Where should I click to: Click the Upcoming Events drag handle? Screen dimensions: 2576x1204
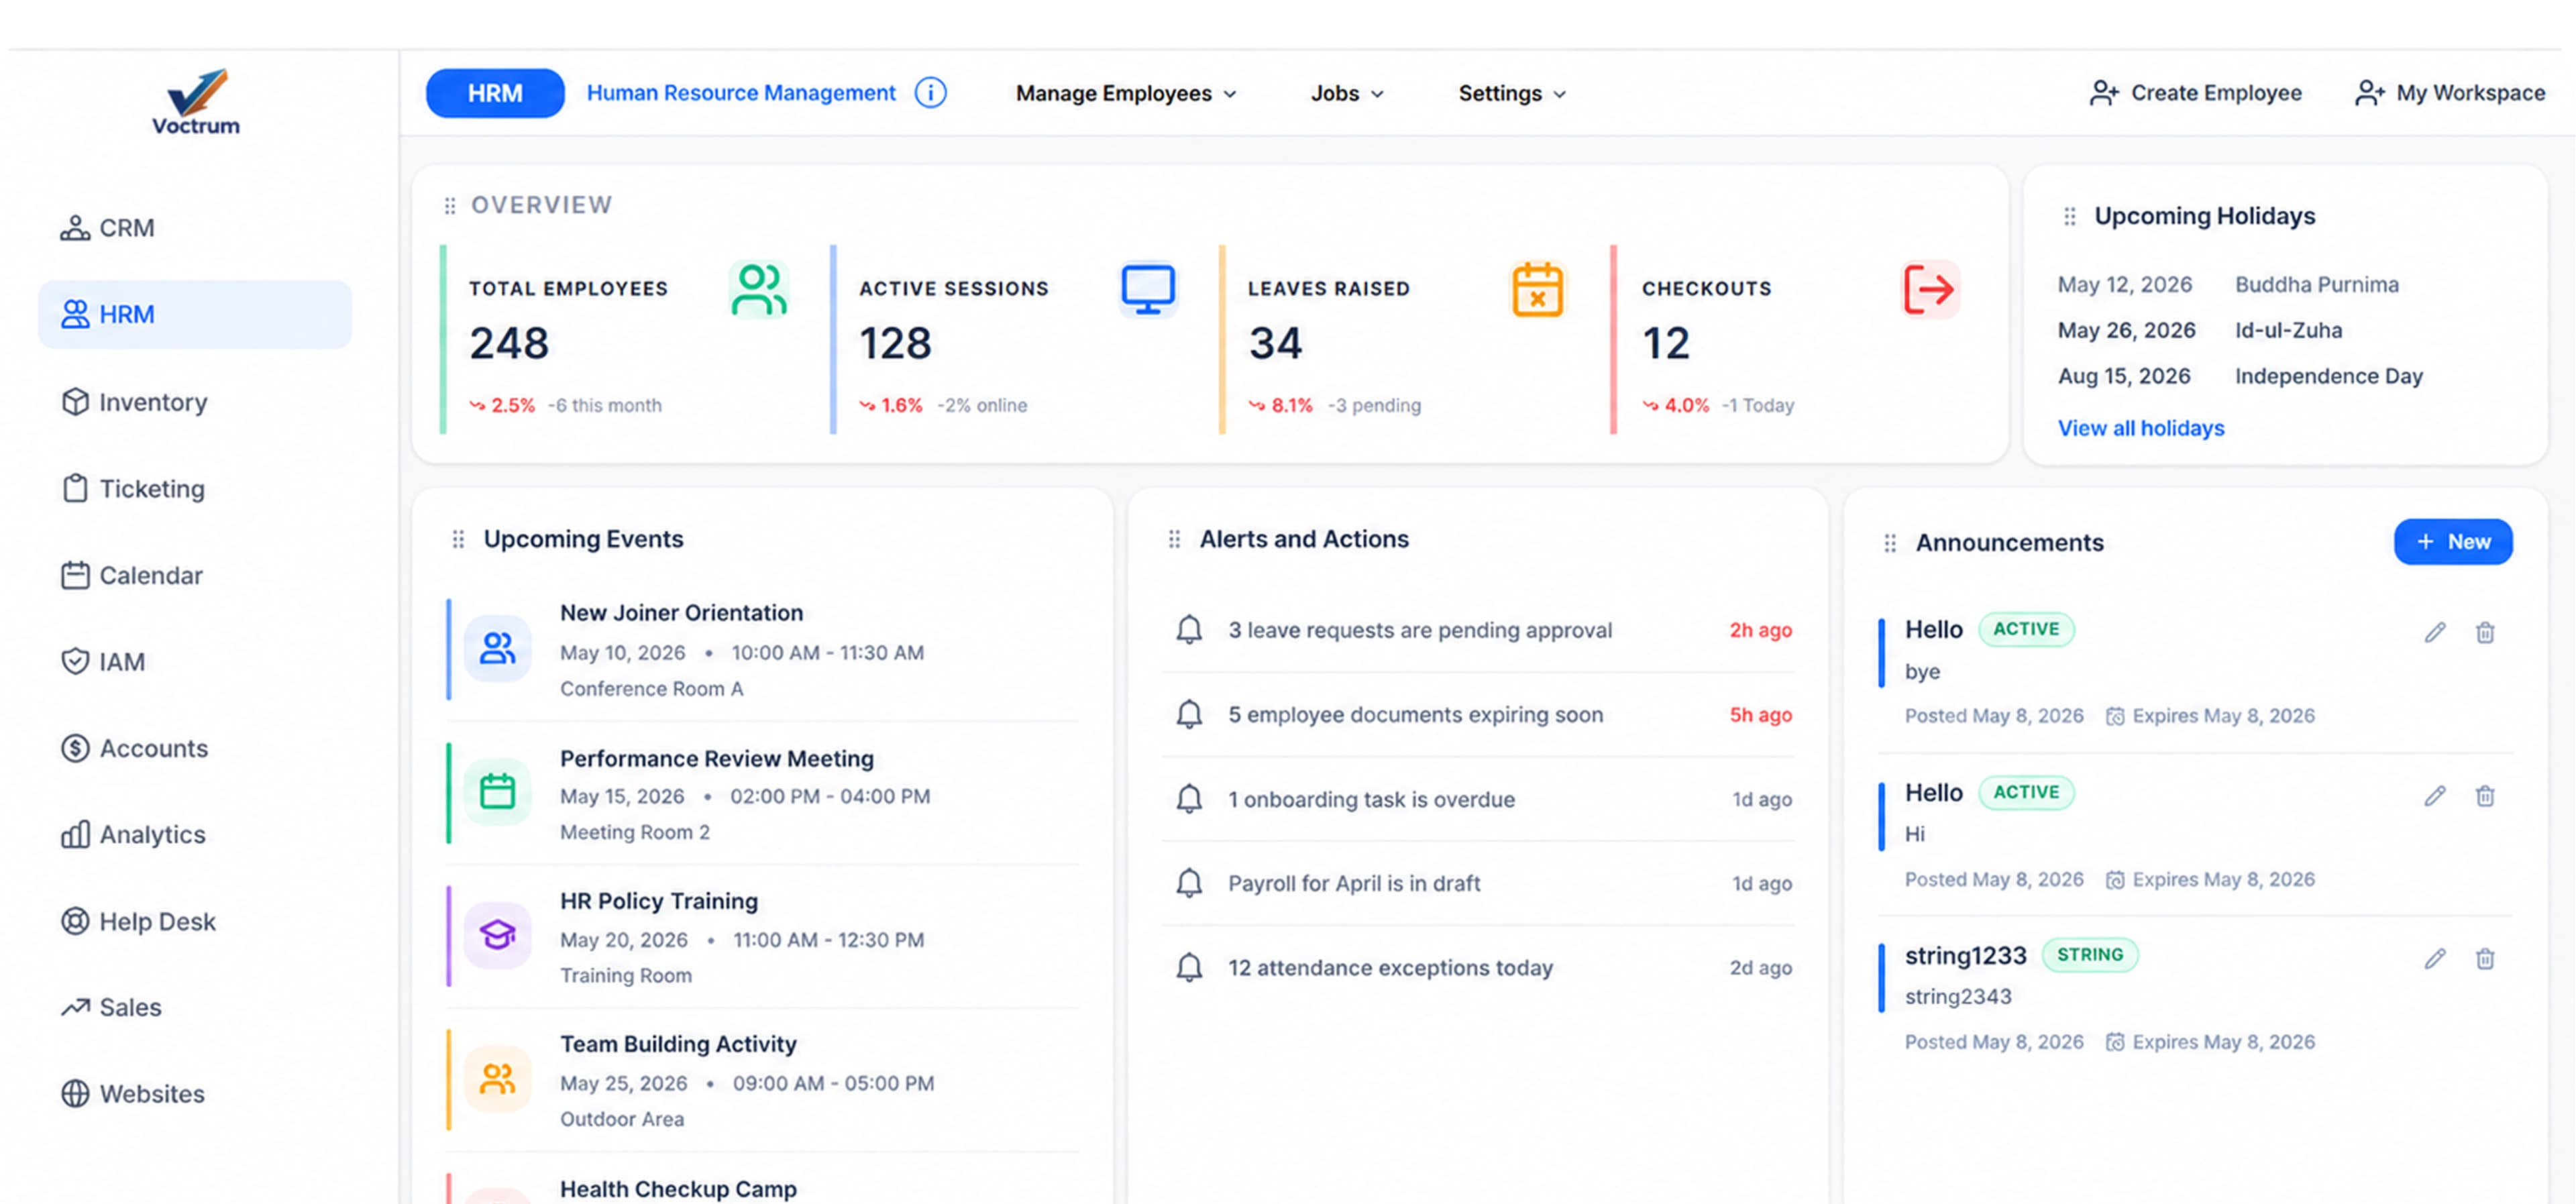[458, 540]
